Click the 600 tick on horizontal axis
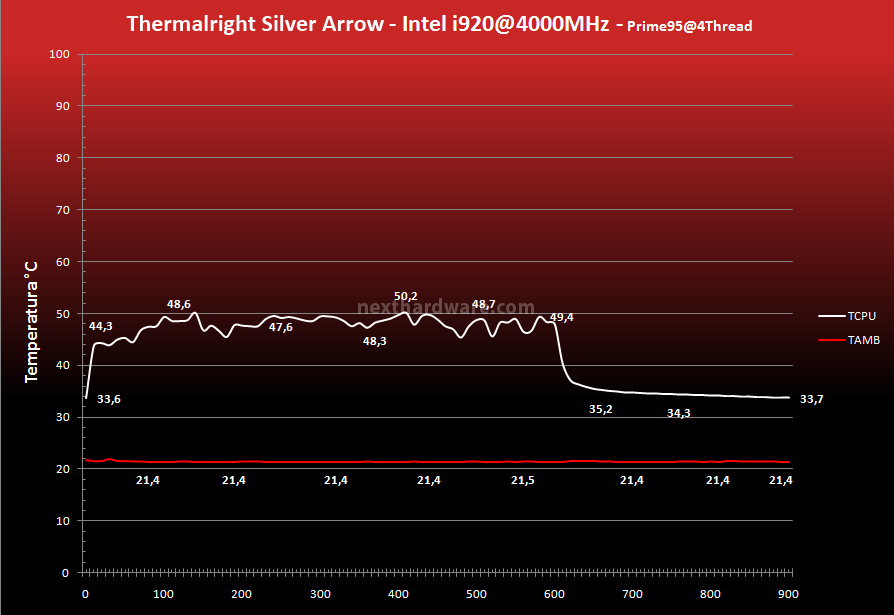The height and width of the screenshot is (615, 894). [554, 594]
